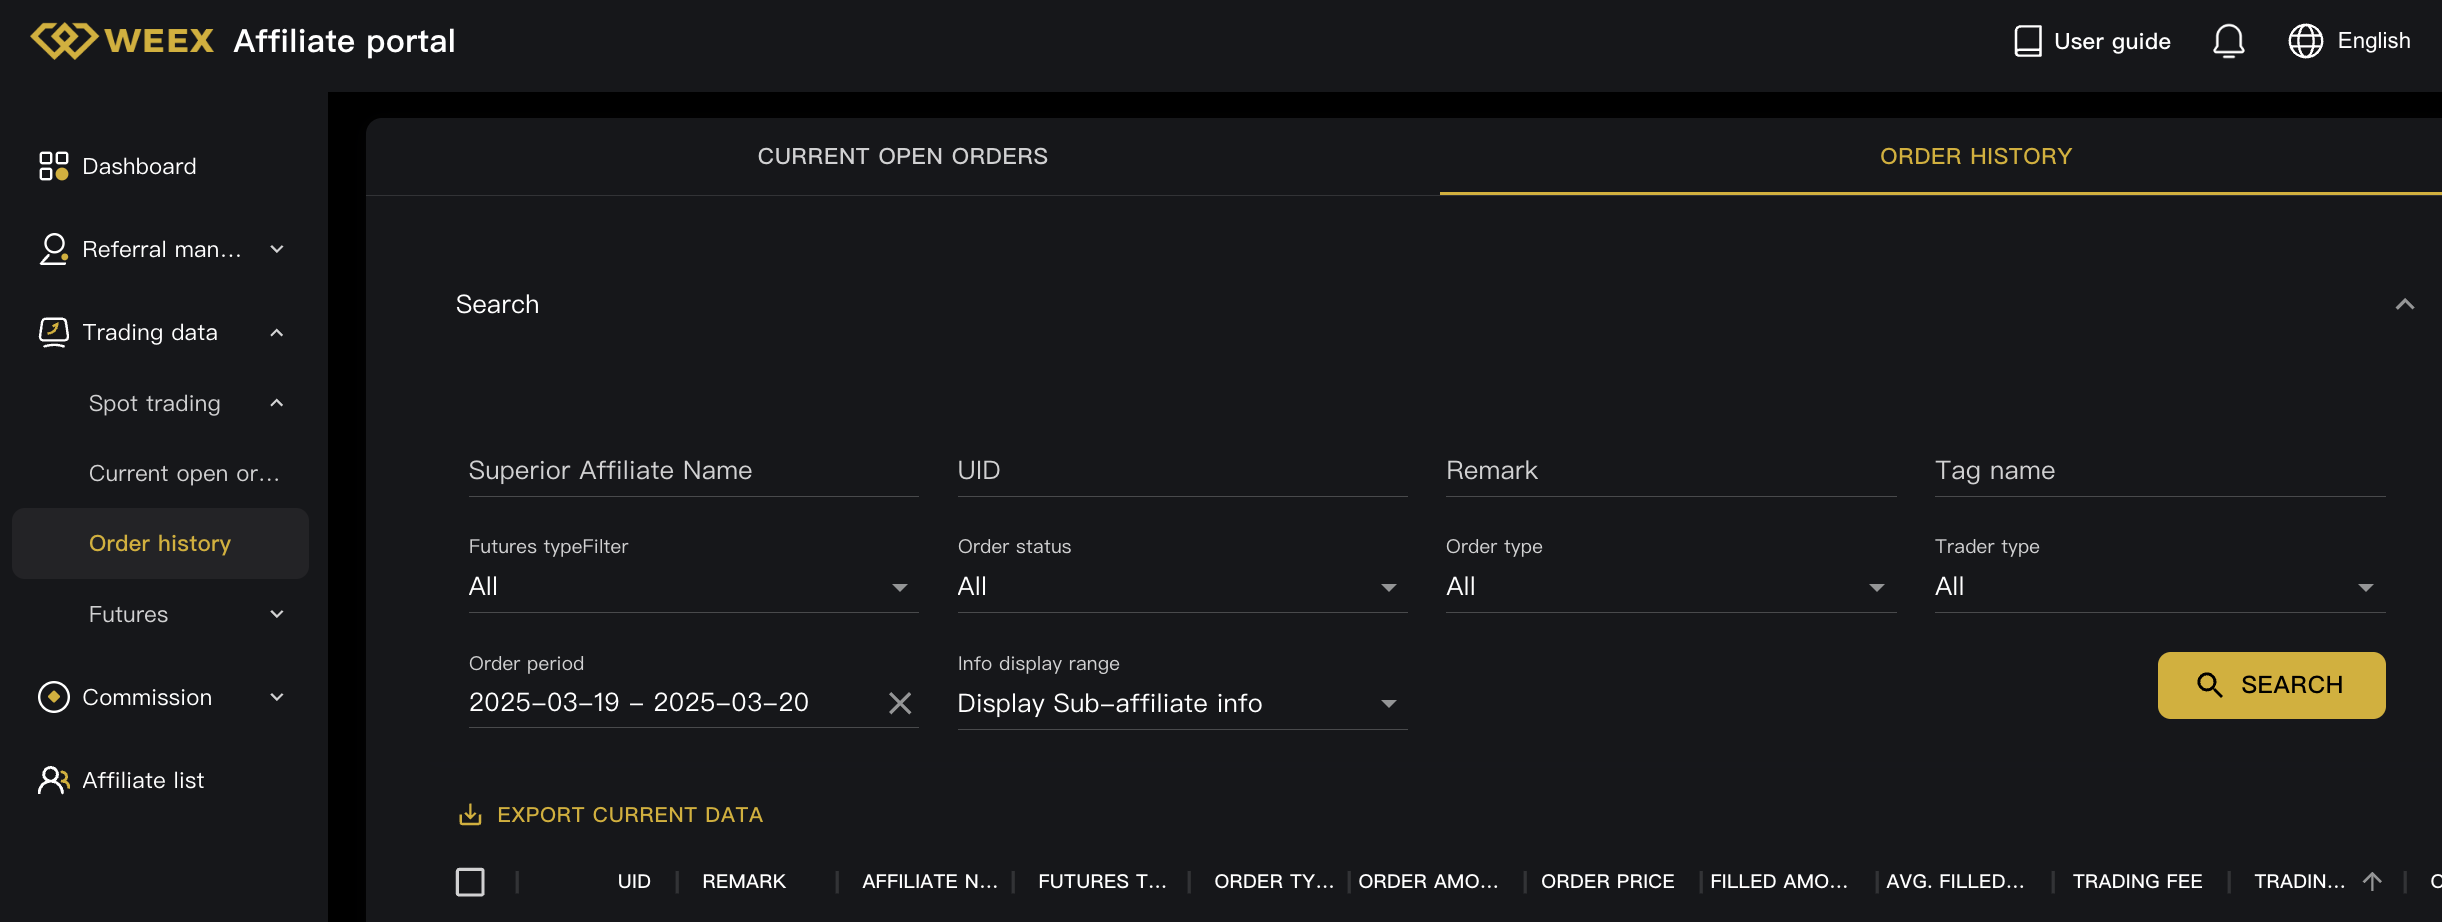Viewport: 2442px width, 922px height.
Task: Click the Commission coin icon
Action: coord(53,697)
